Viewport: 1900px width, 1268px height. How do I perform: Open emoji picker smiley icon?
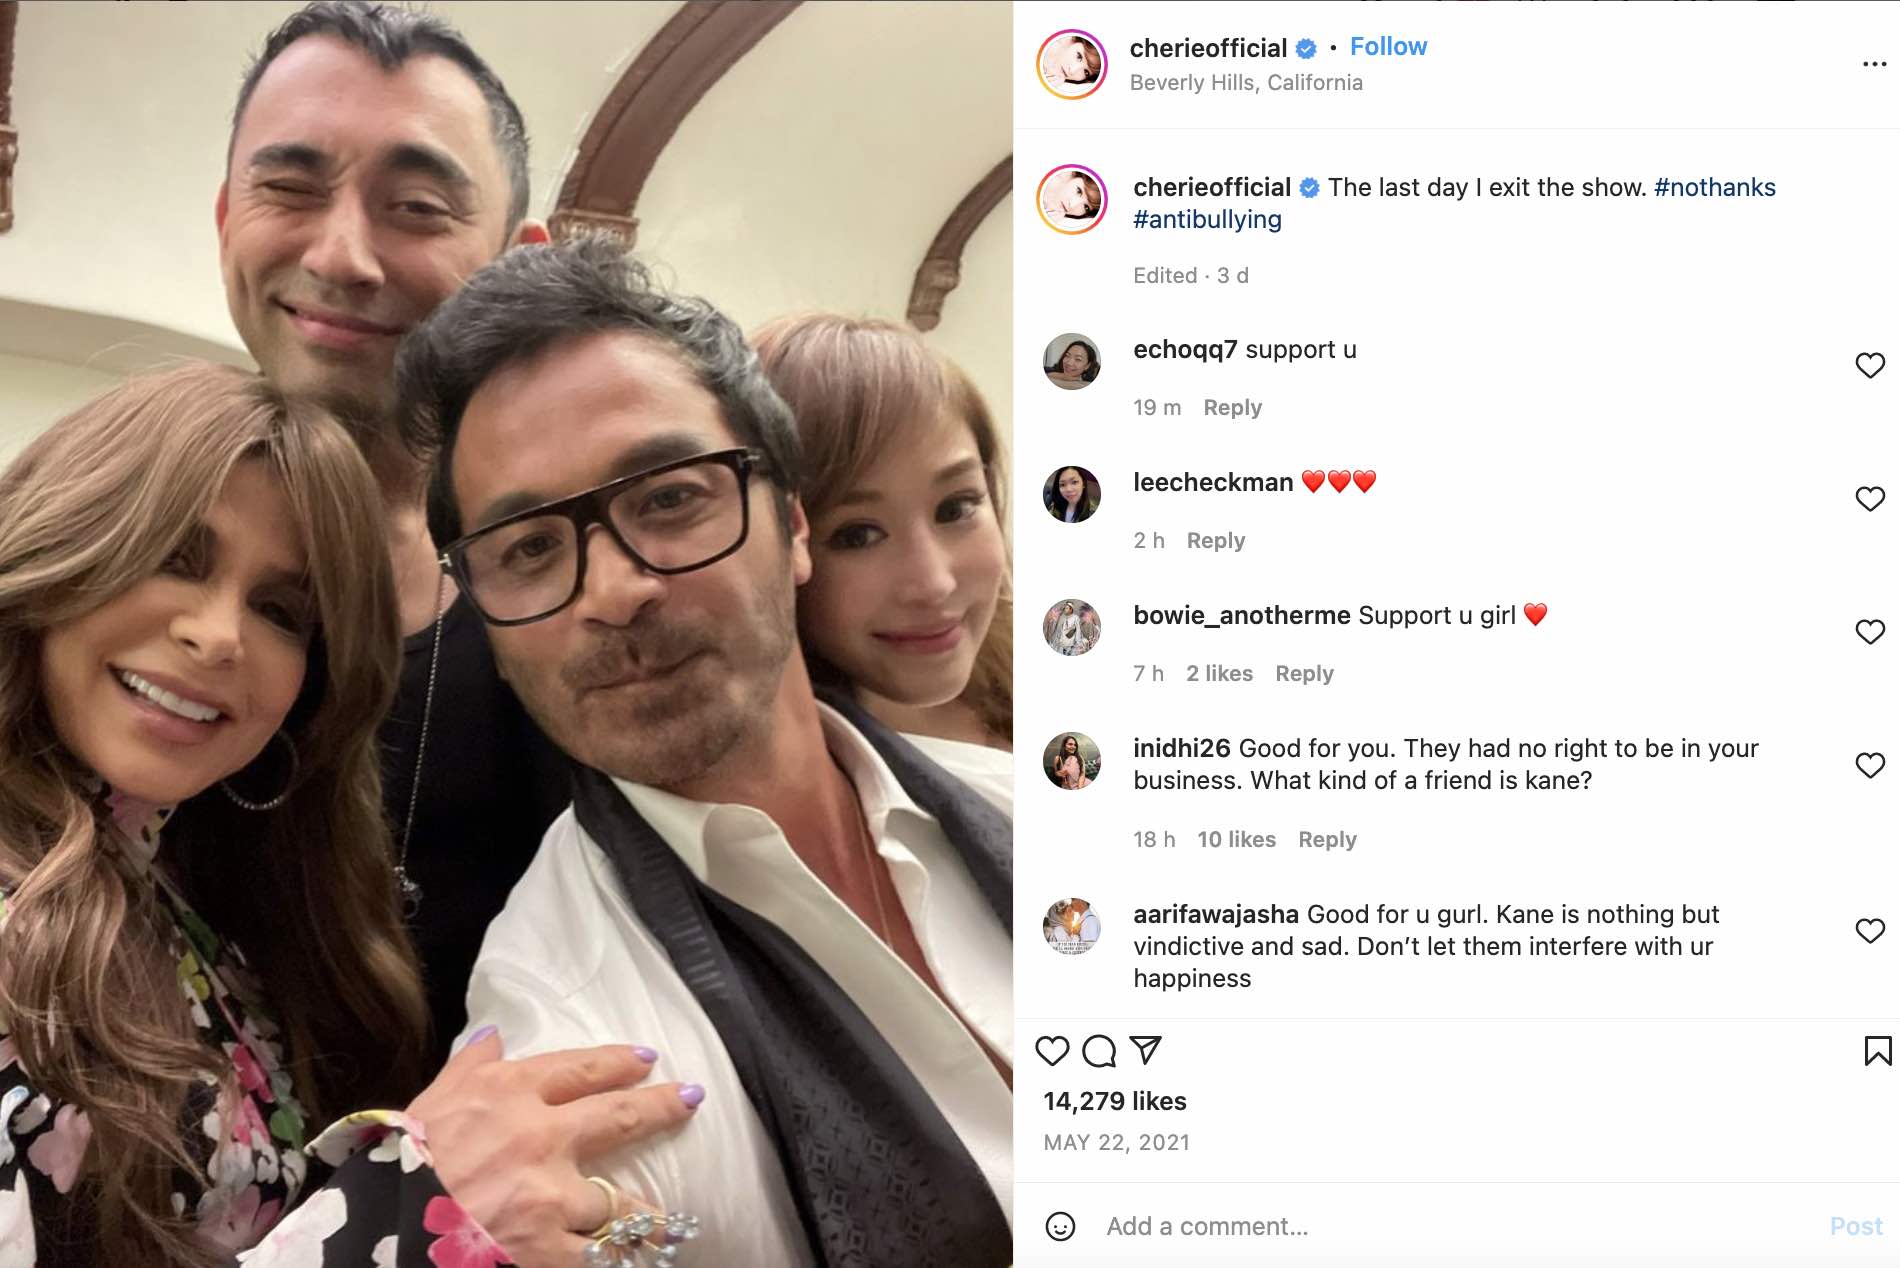[1060, 1226]
